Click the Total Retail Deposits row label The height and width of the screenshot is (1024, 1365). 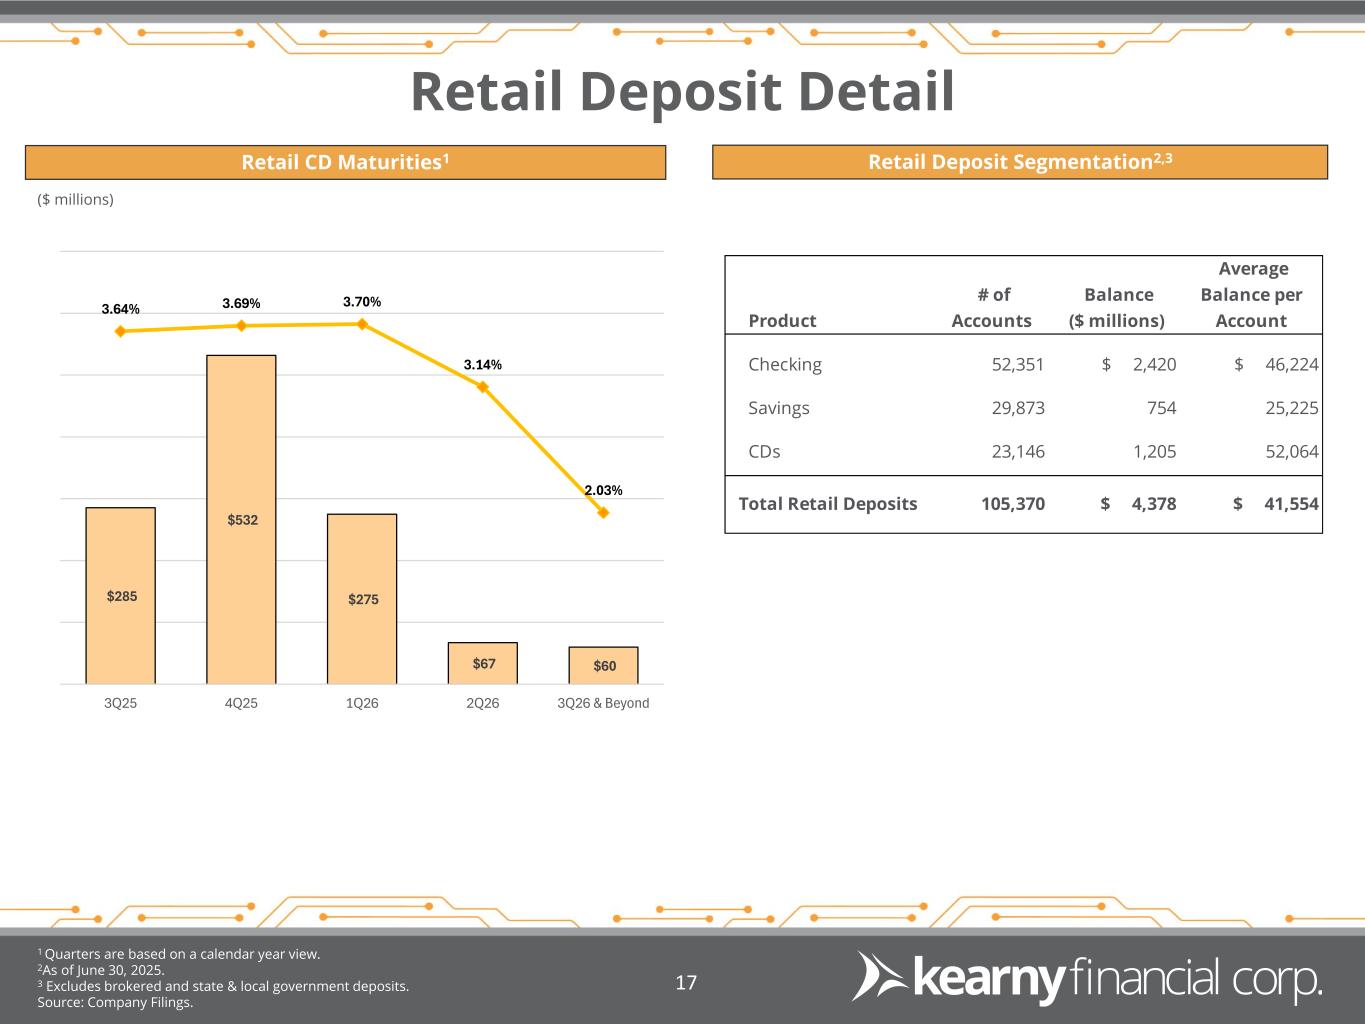point(827,504)
